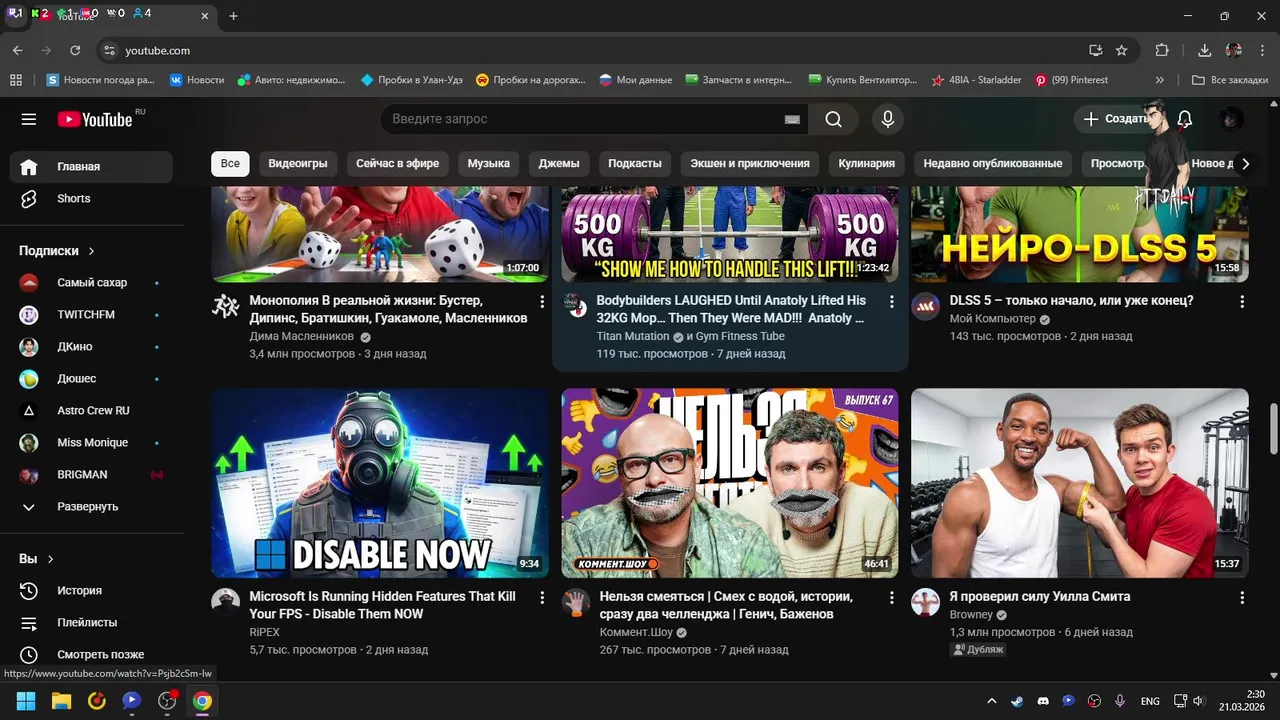Open options for Уилла Смита video

coord(1242,597)
